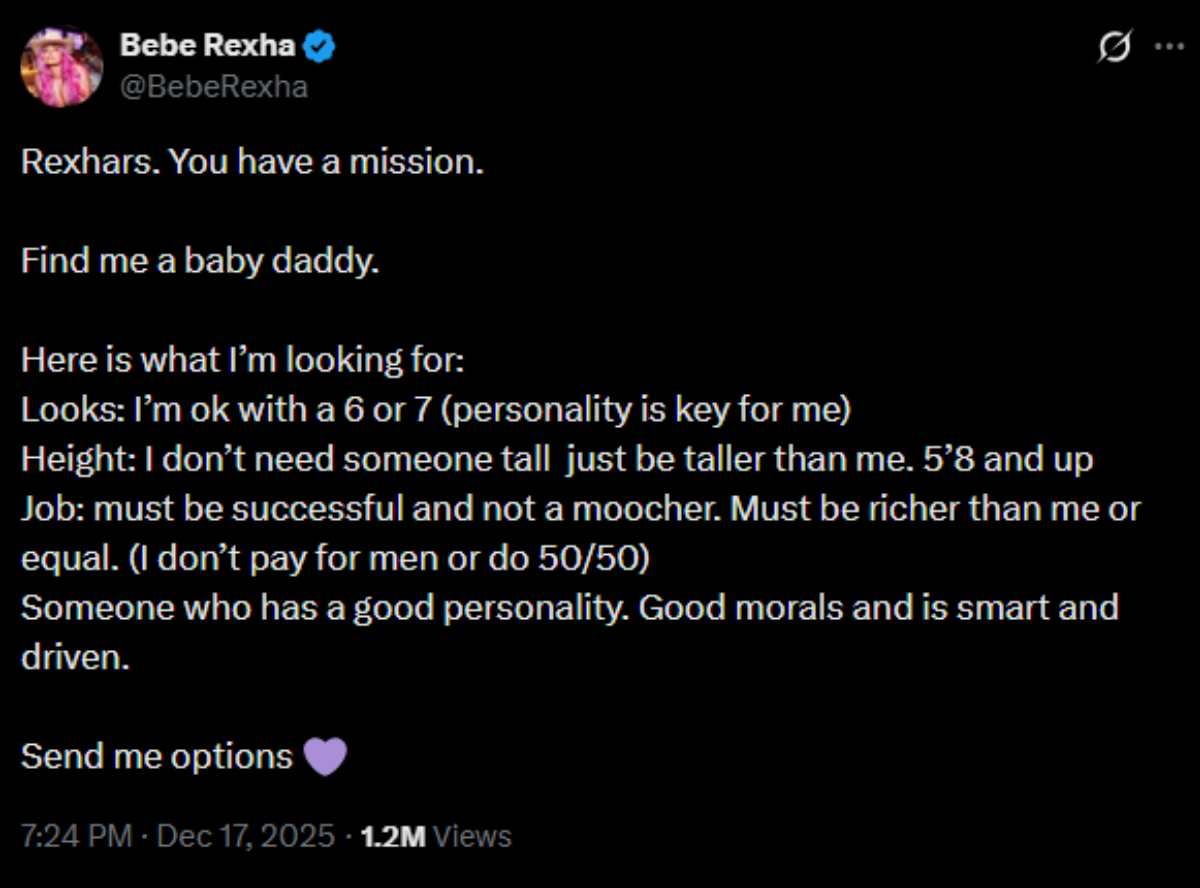The image size is (1200, 888).
Task: Click the 7:24 PM time text
Action: point(76,836)
